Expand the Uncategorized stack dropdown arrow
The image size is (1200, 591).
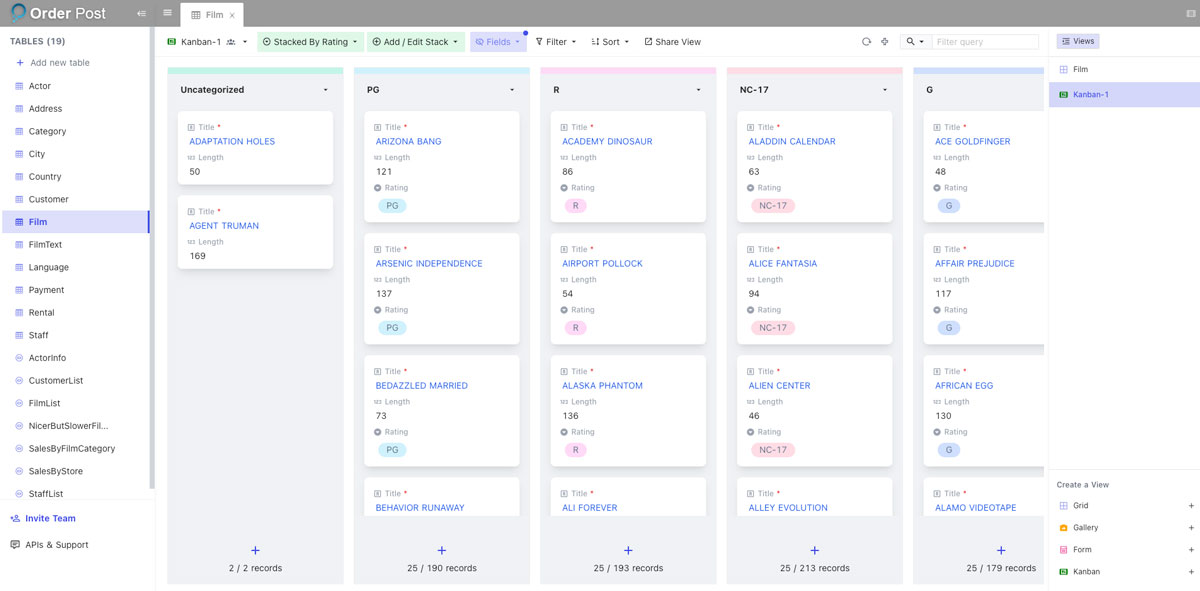(326, 90)
